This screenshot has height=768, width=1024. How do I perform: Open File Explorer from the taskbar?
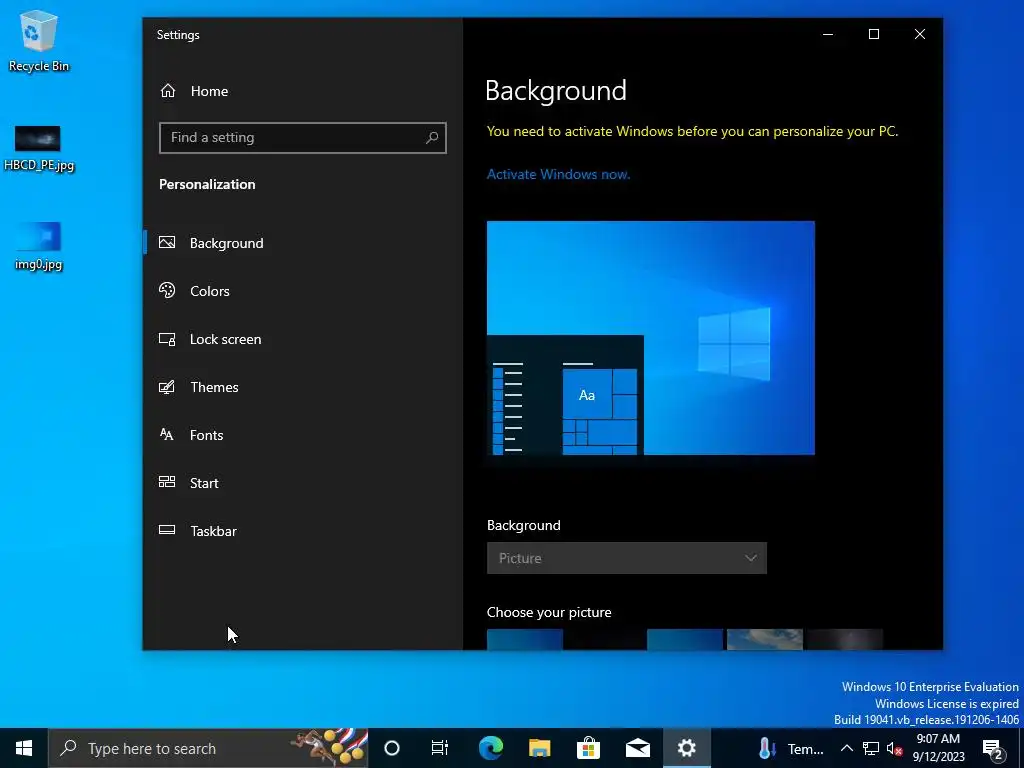coord(539,748)
